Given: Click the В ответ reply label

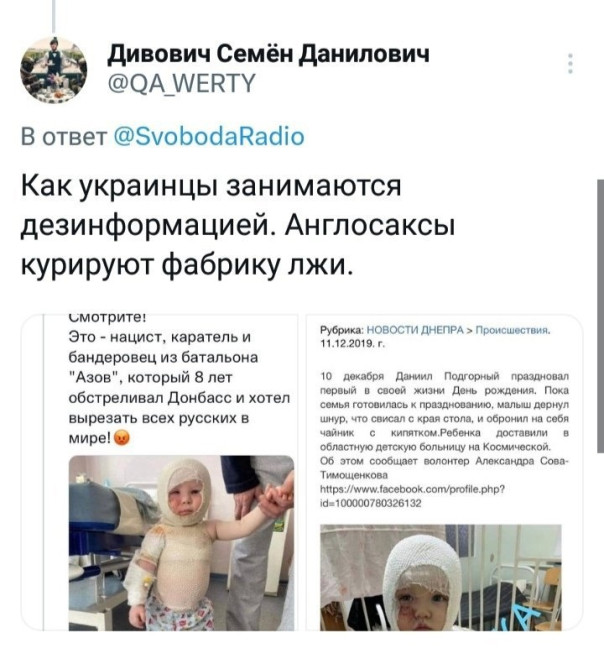Looking at the screenshot, I should pos(64,137).
